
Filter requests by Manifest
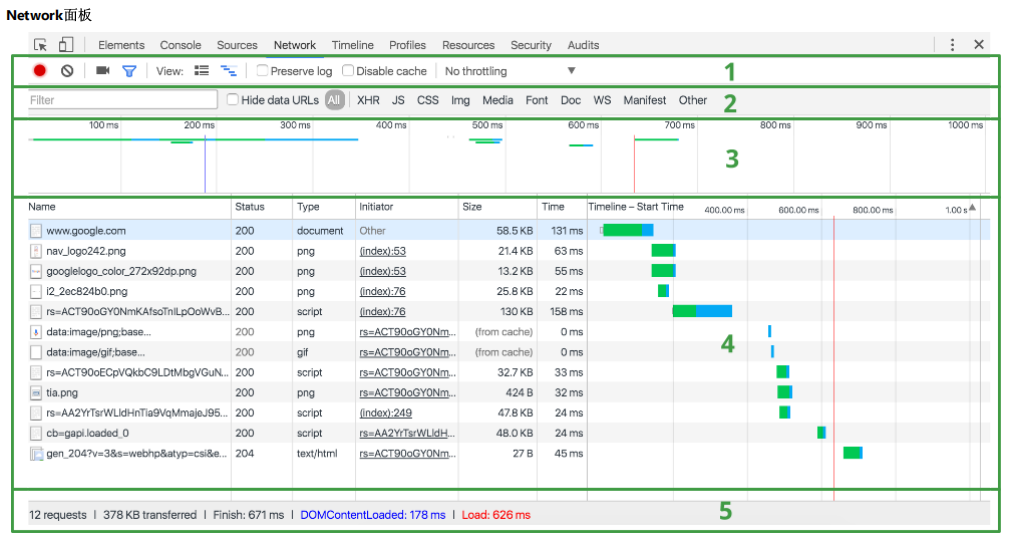(645, 100)
